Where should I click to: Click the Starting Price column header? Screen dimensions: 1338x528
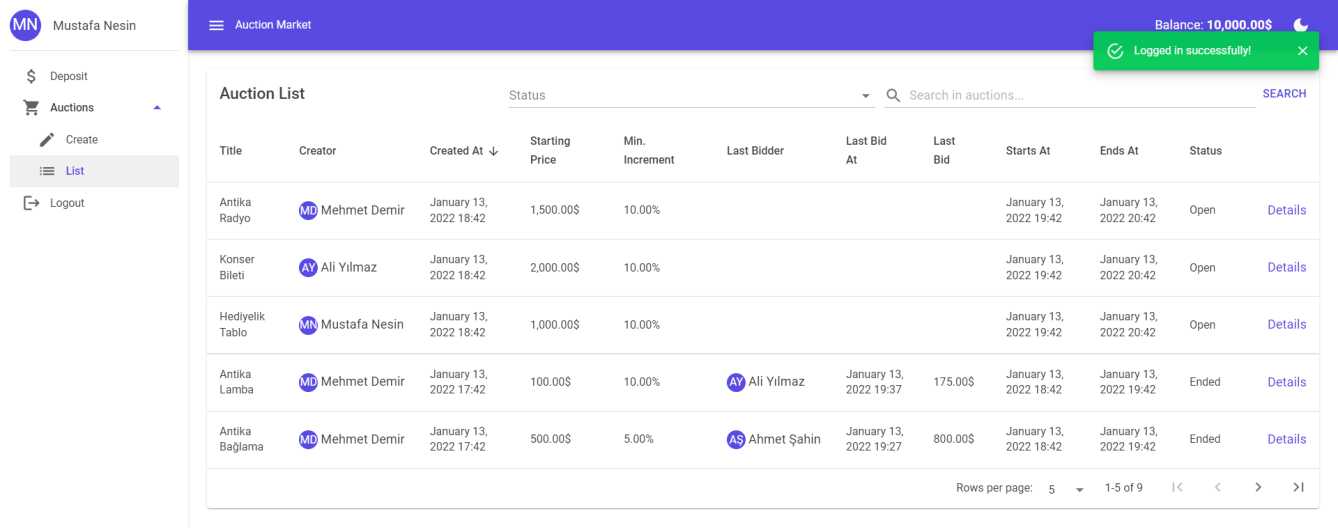tap(550, 151)
